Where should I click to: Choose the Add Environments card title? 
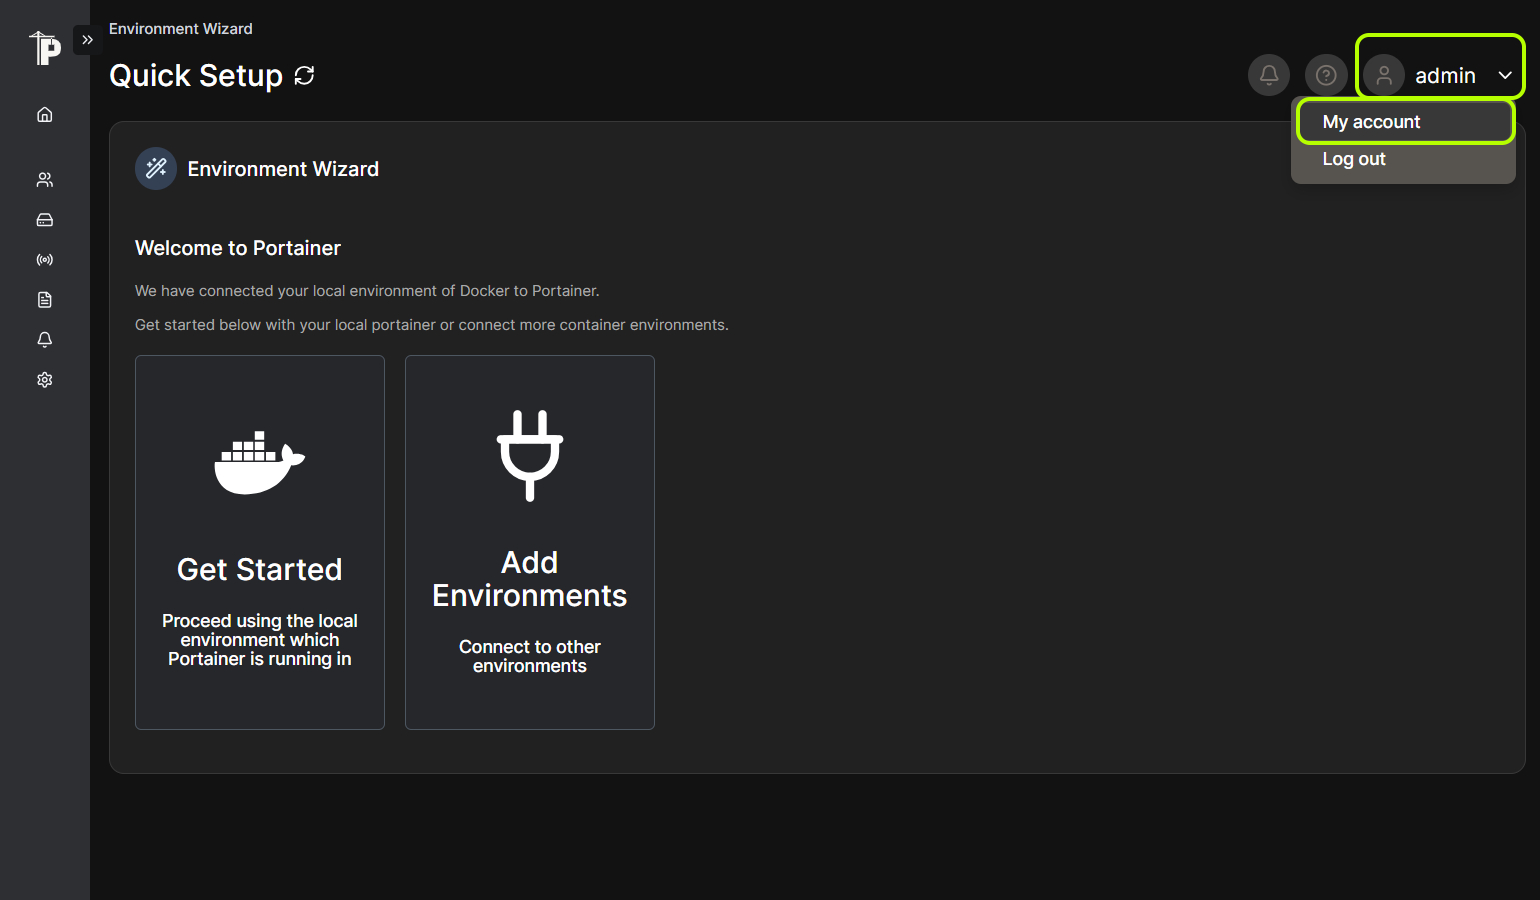coord(530,579)
